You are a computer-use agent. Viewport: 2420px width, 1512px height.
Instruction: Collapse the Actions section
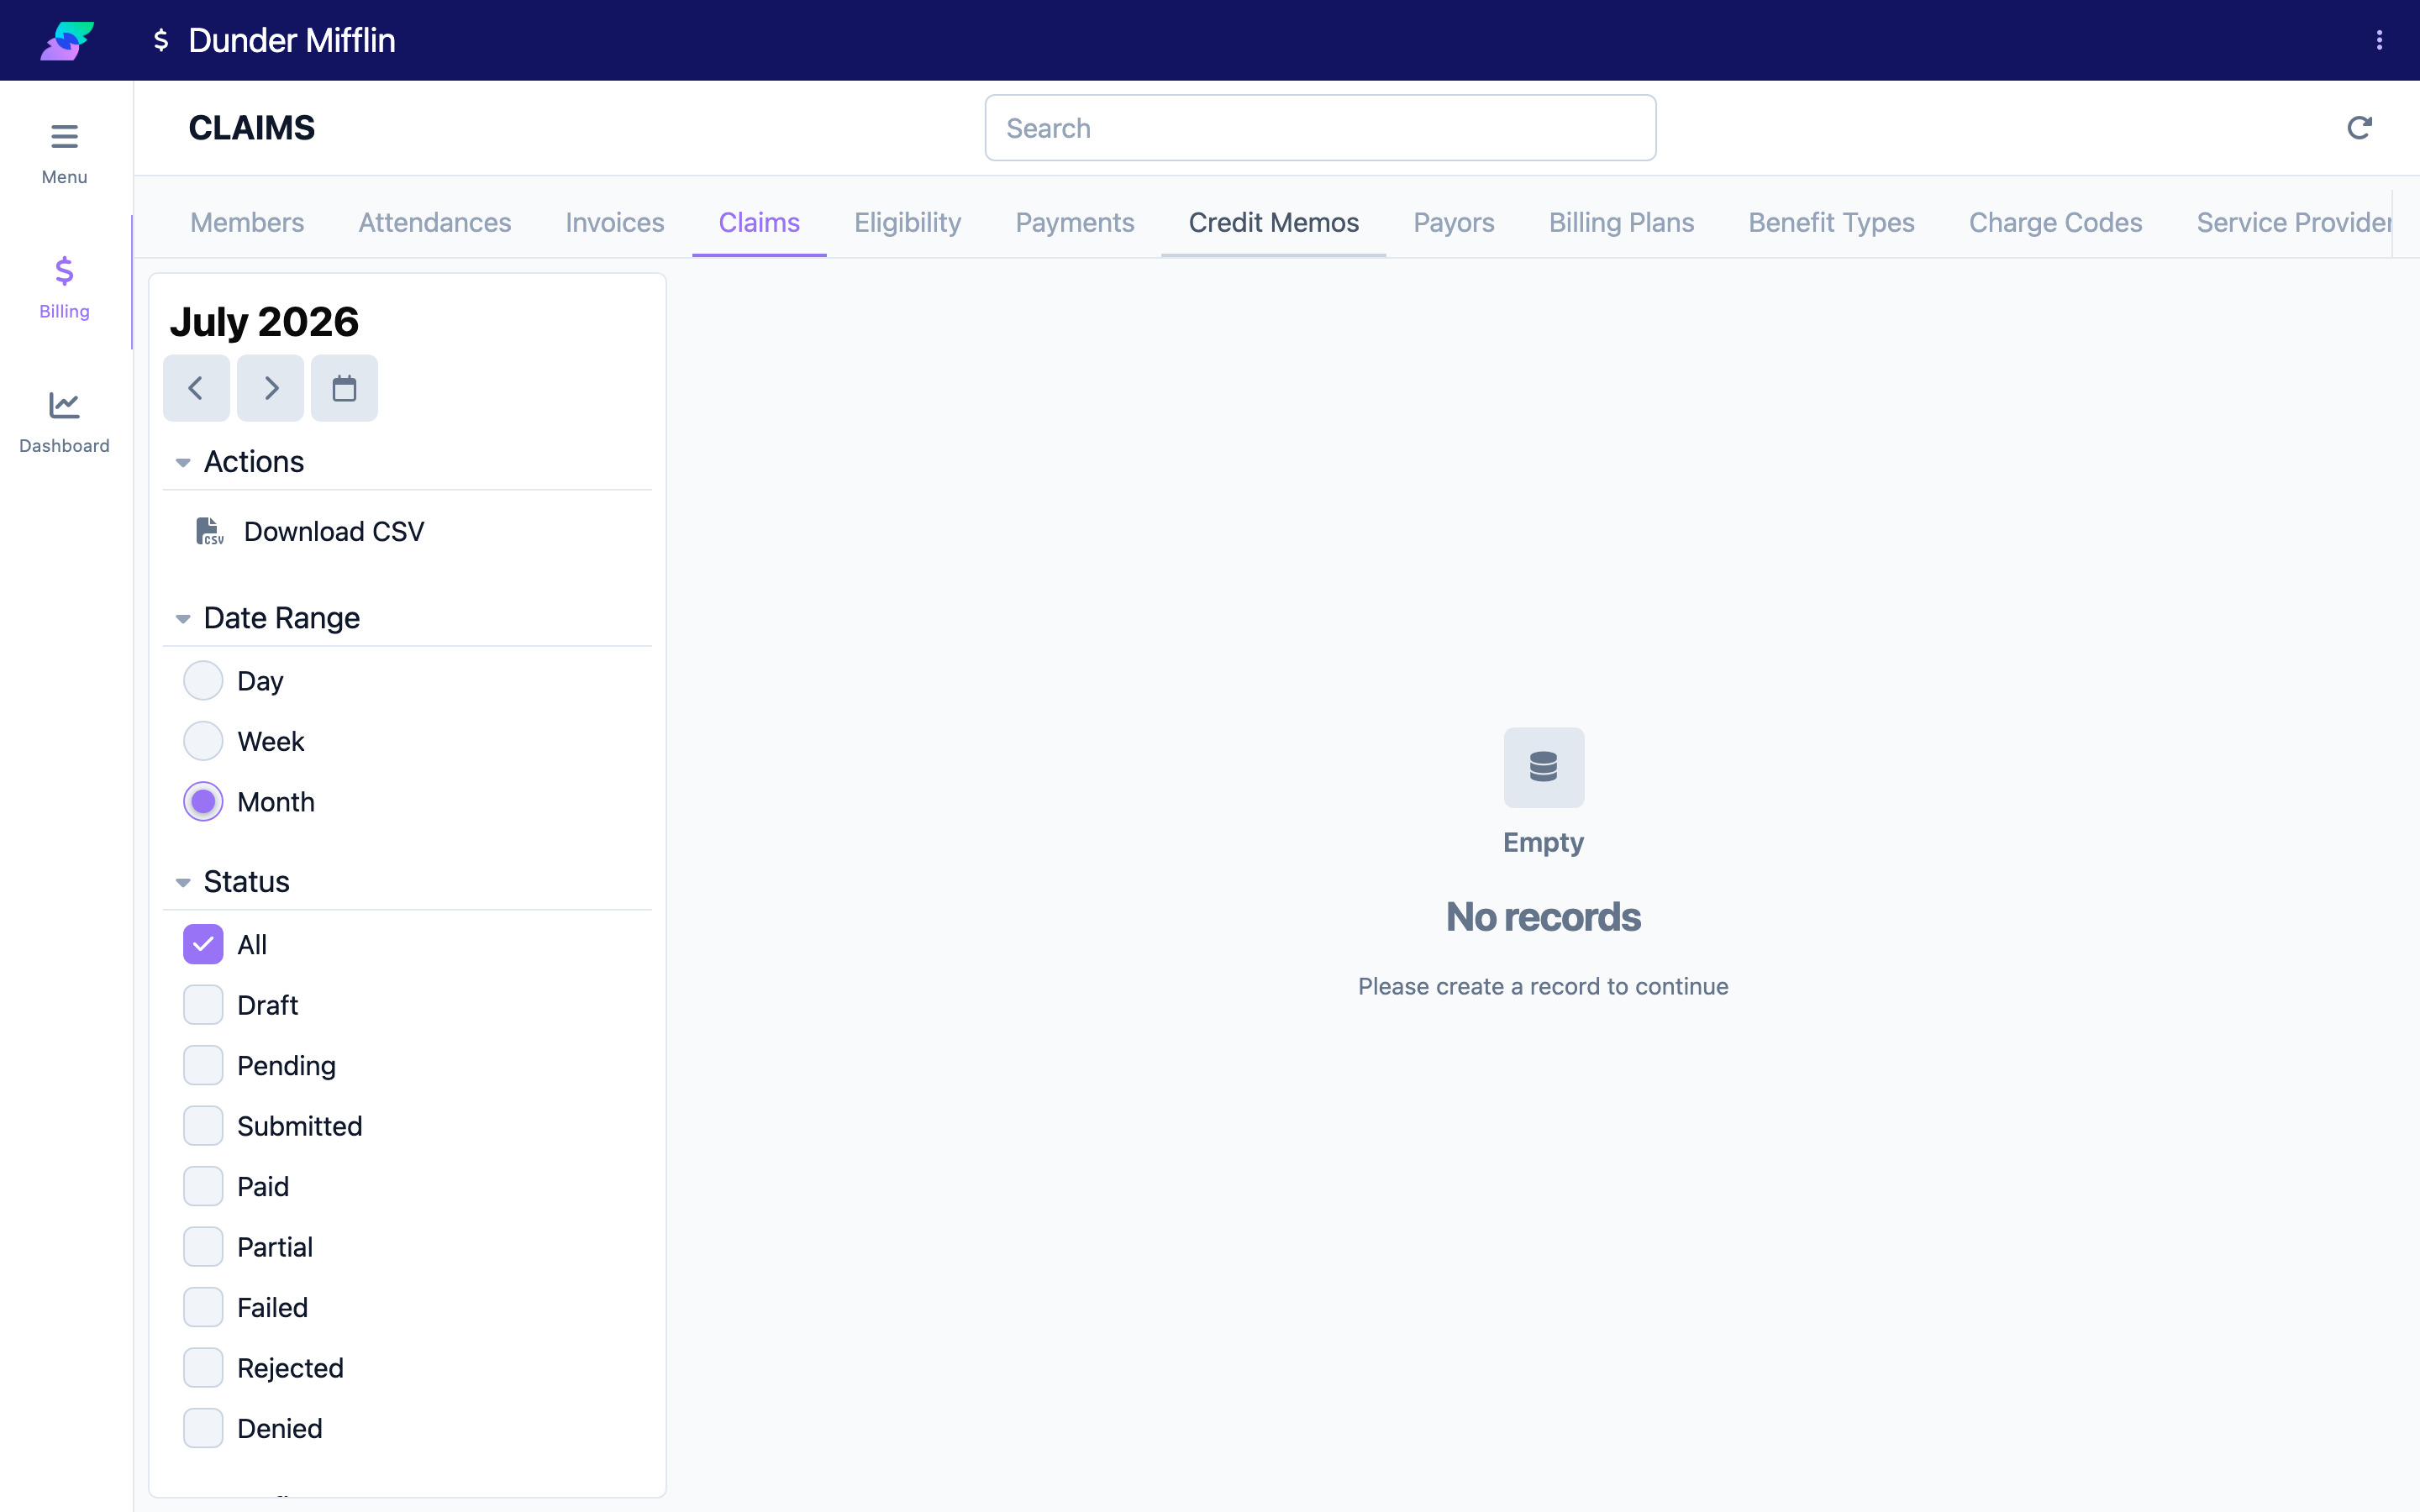(x=183, y=462)
